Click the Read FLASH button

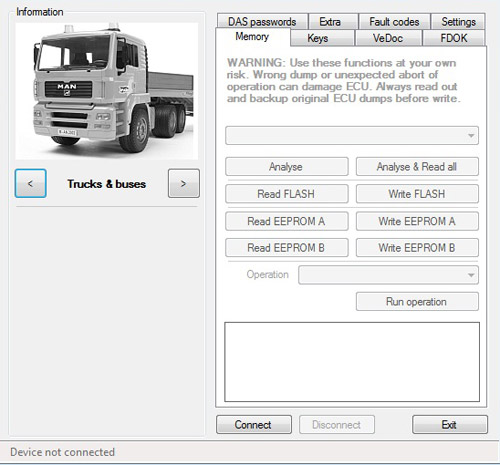pyautogui.click(x=287, y=194)
